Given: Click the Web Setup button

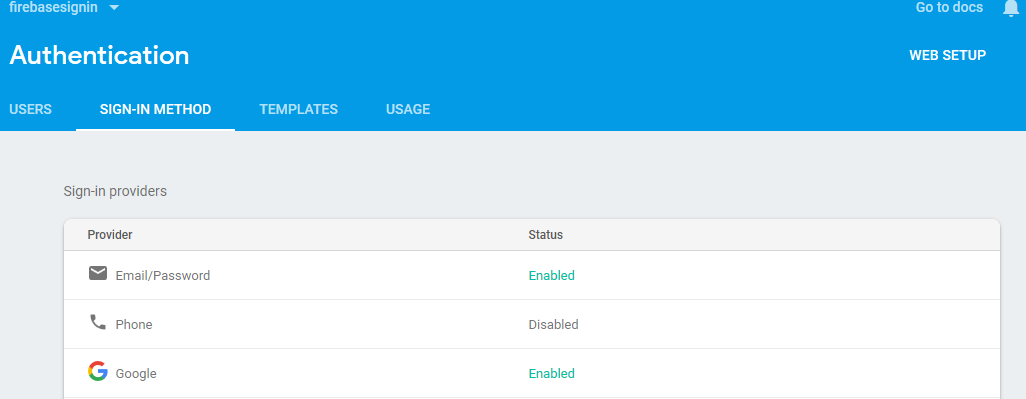Looking at the screenshot, I should [x=947, y=56].
